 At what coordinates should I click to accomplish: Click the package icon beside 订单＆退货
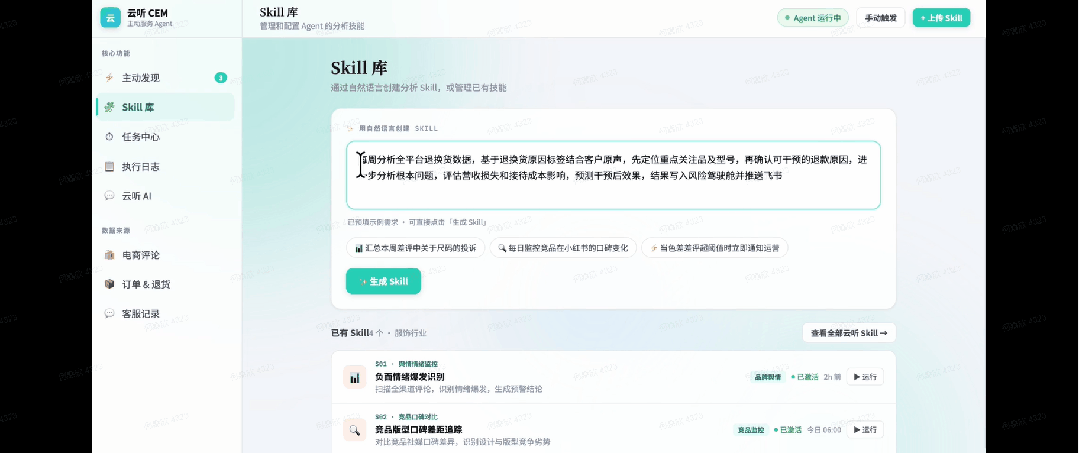109,284
